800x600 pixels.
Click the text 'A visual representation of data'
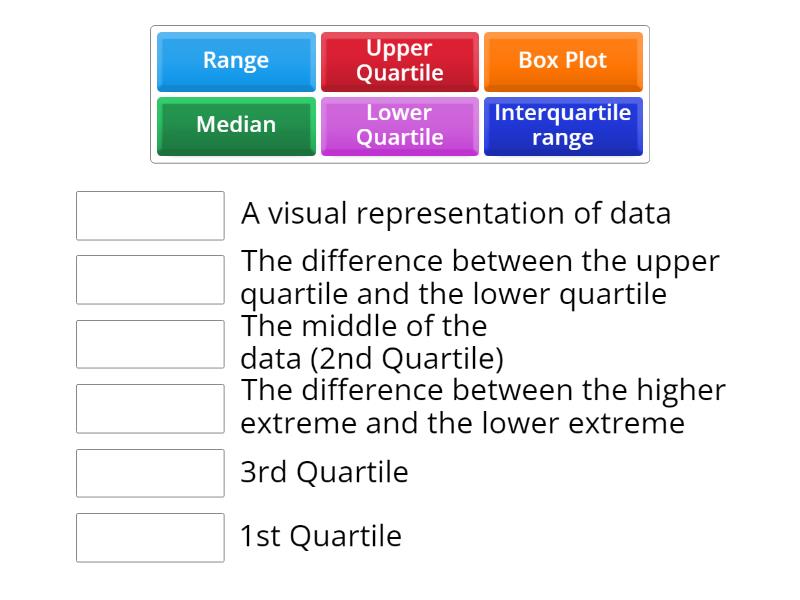tap(456, 213)
